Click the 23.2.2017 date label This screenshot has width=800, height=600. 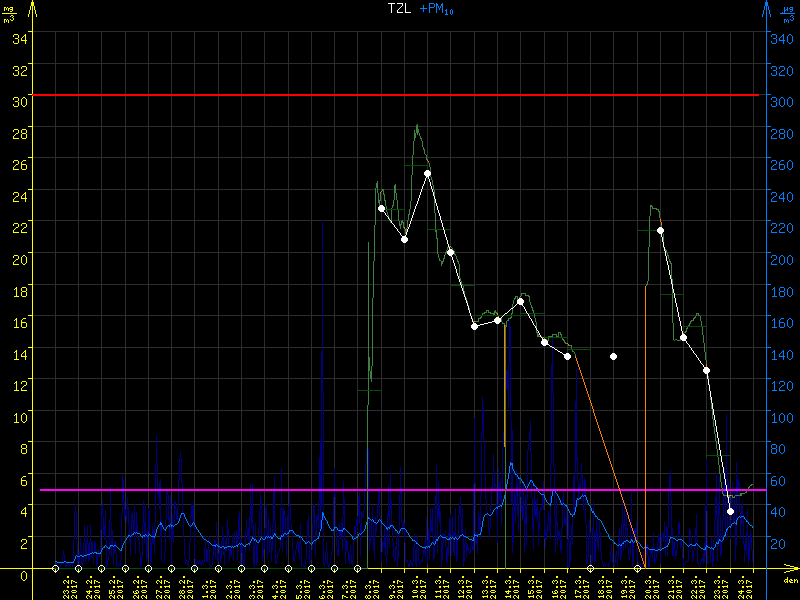coord(68,585)
